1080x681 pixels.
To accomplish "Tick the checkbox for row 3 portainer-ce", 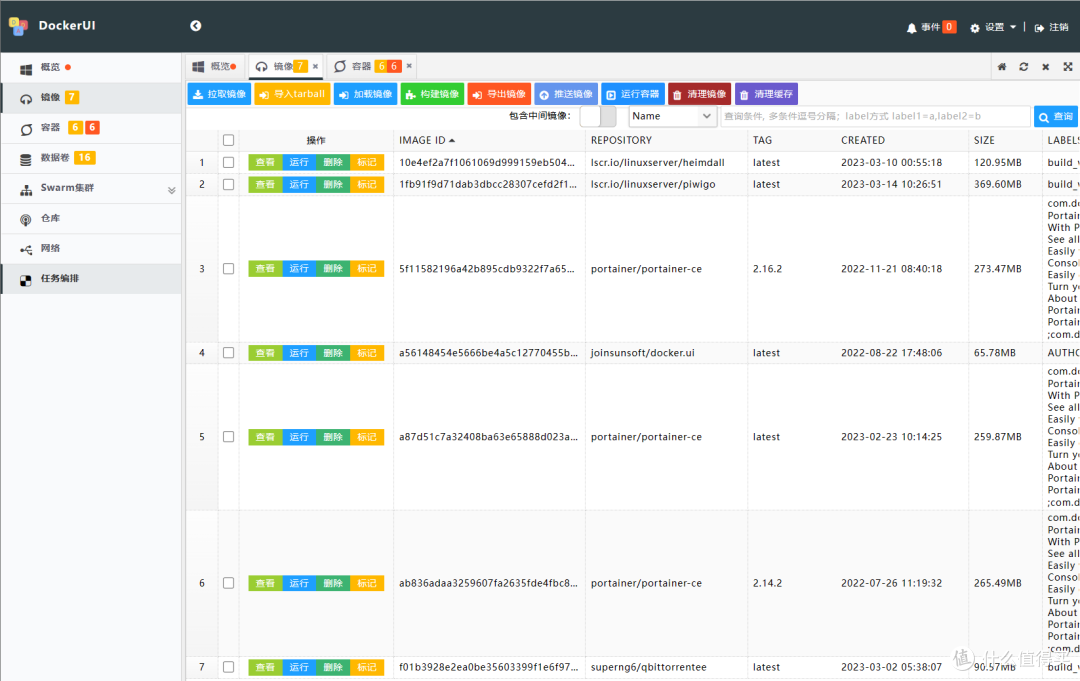I will pos(228,269).
